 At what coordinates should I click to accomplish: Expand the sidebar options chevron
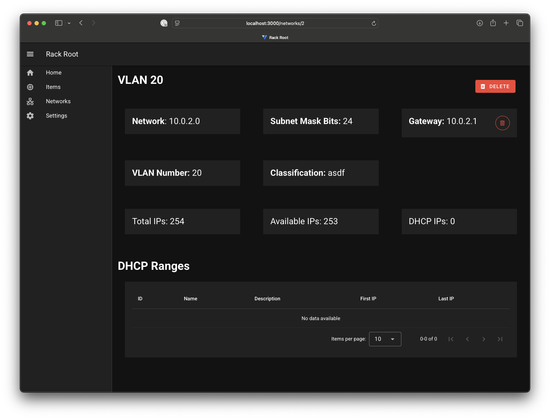coord(69,23)
